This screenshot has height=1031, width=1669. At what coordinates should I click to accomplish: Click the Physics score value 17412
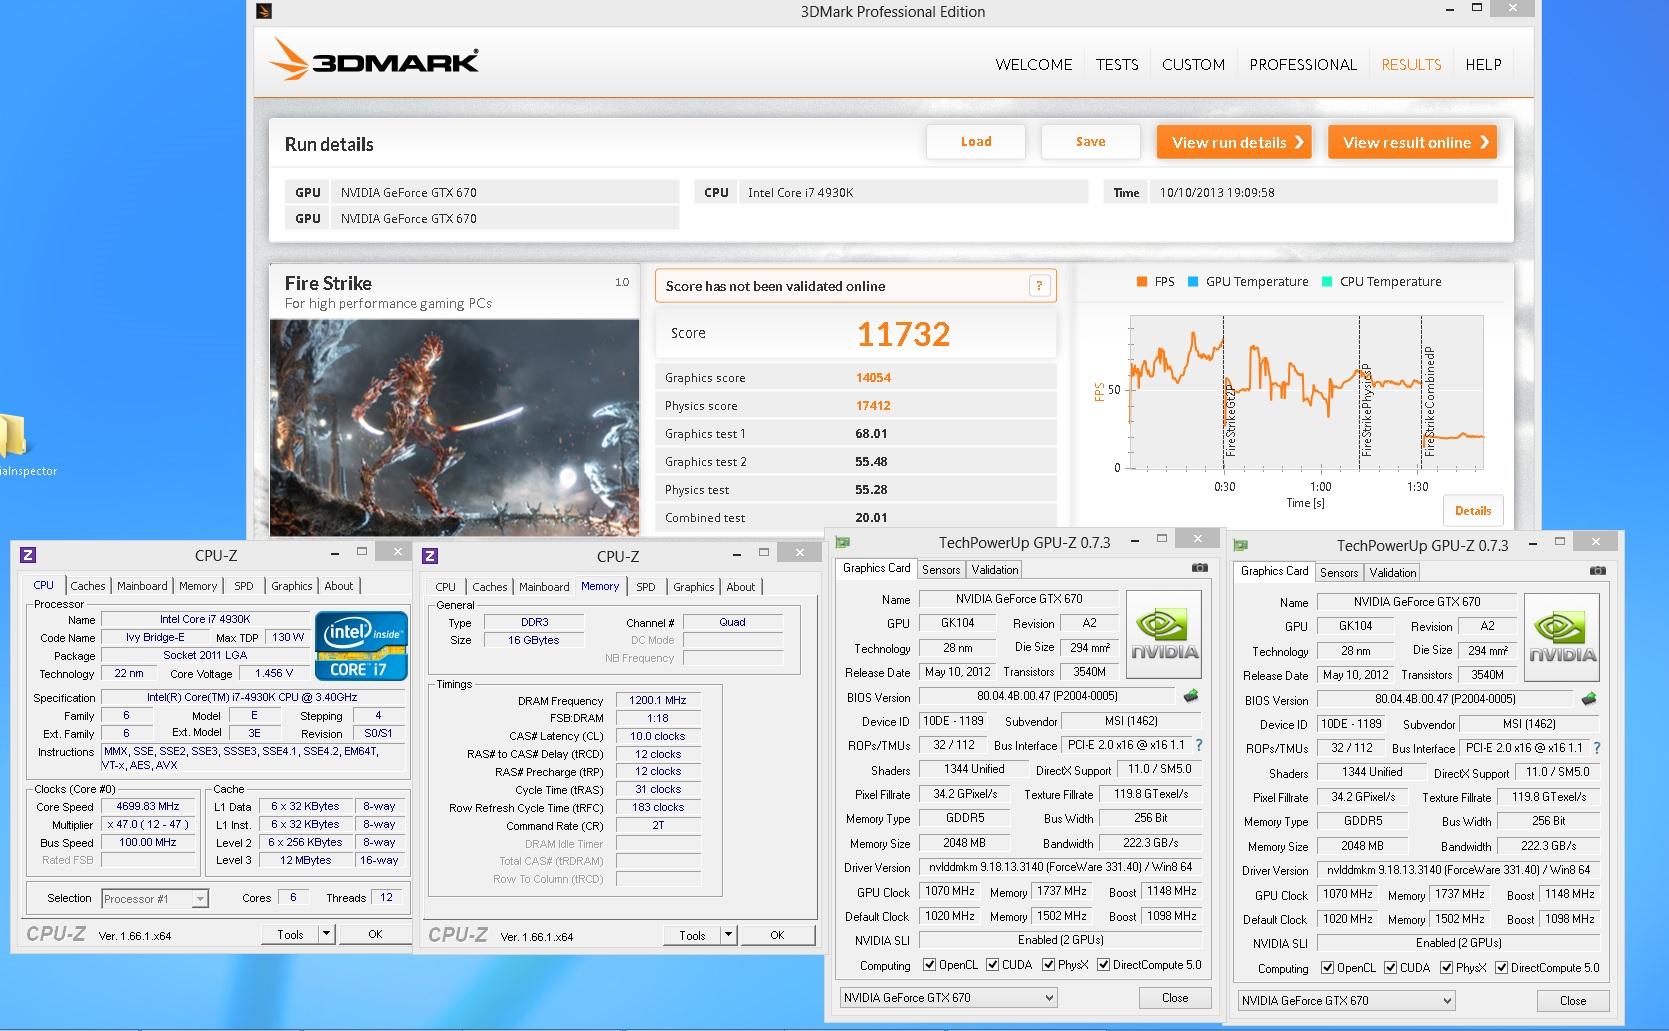[873, 406]
